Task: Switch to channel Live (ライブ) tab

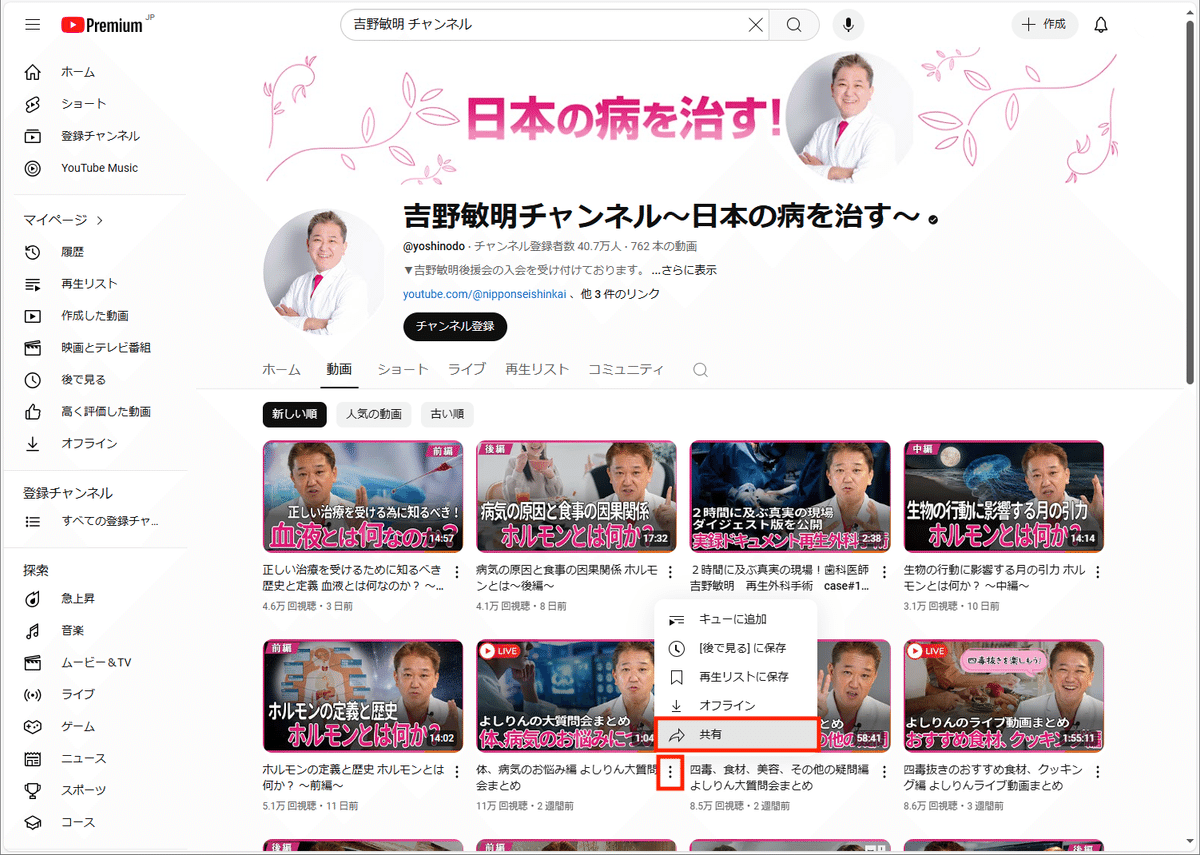Action: pyautogui.click(x=467, y=369)
